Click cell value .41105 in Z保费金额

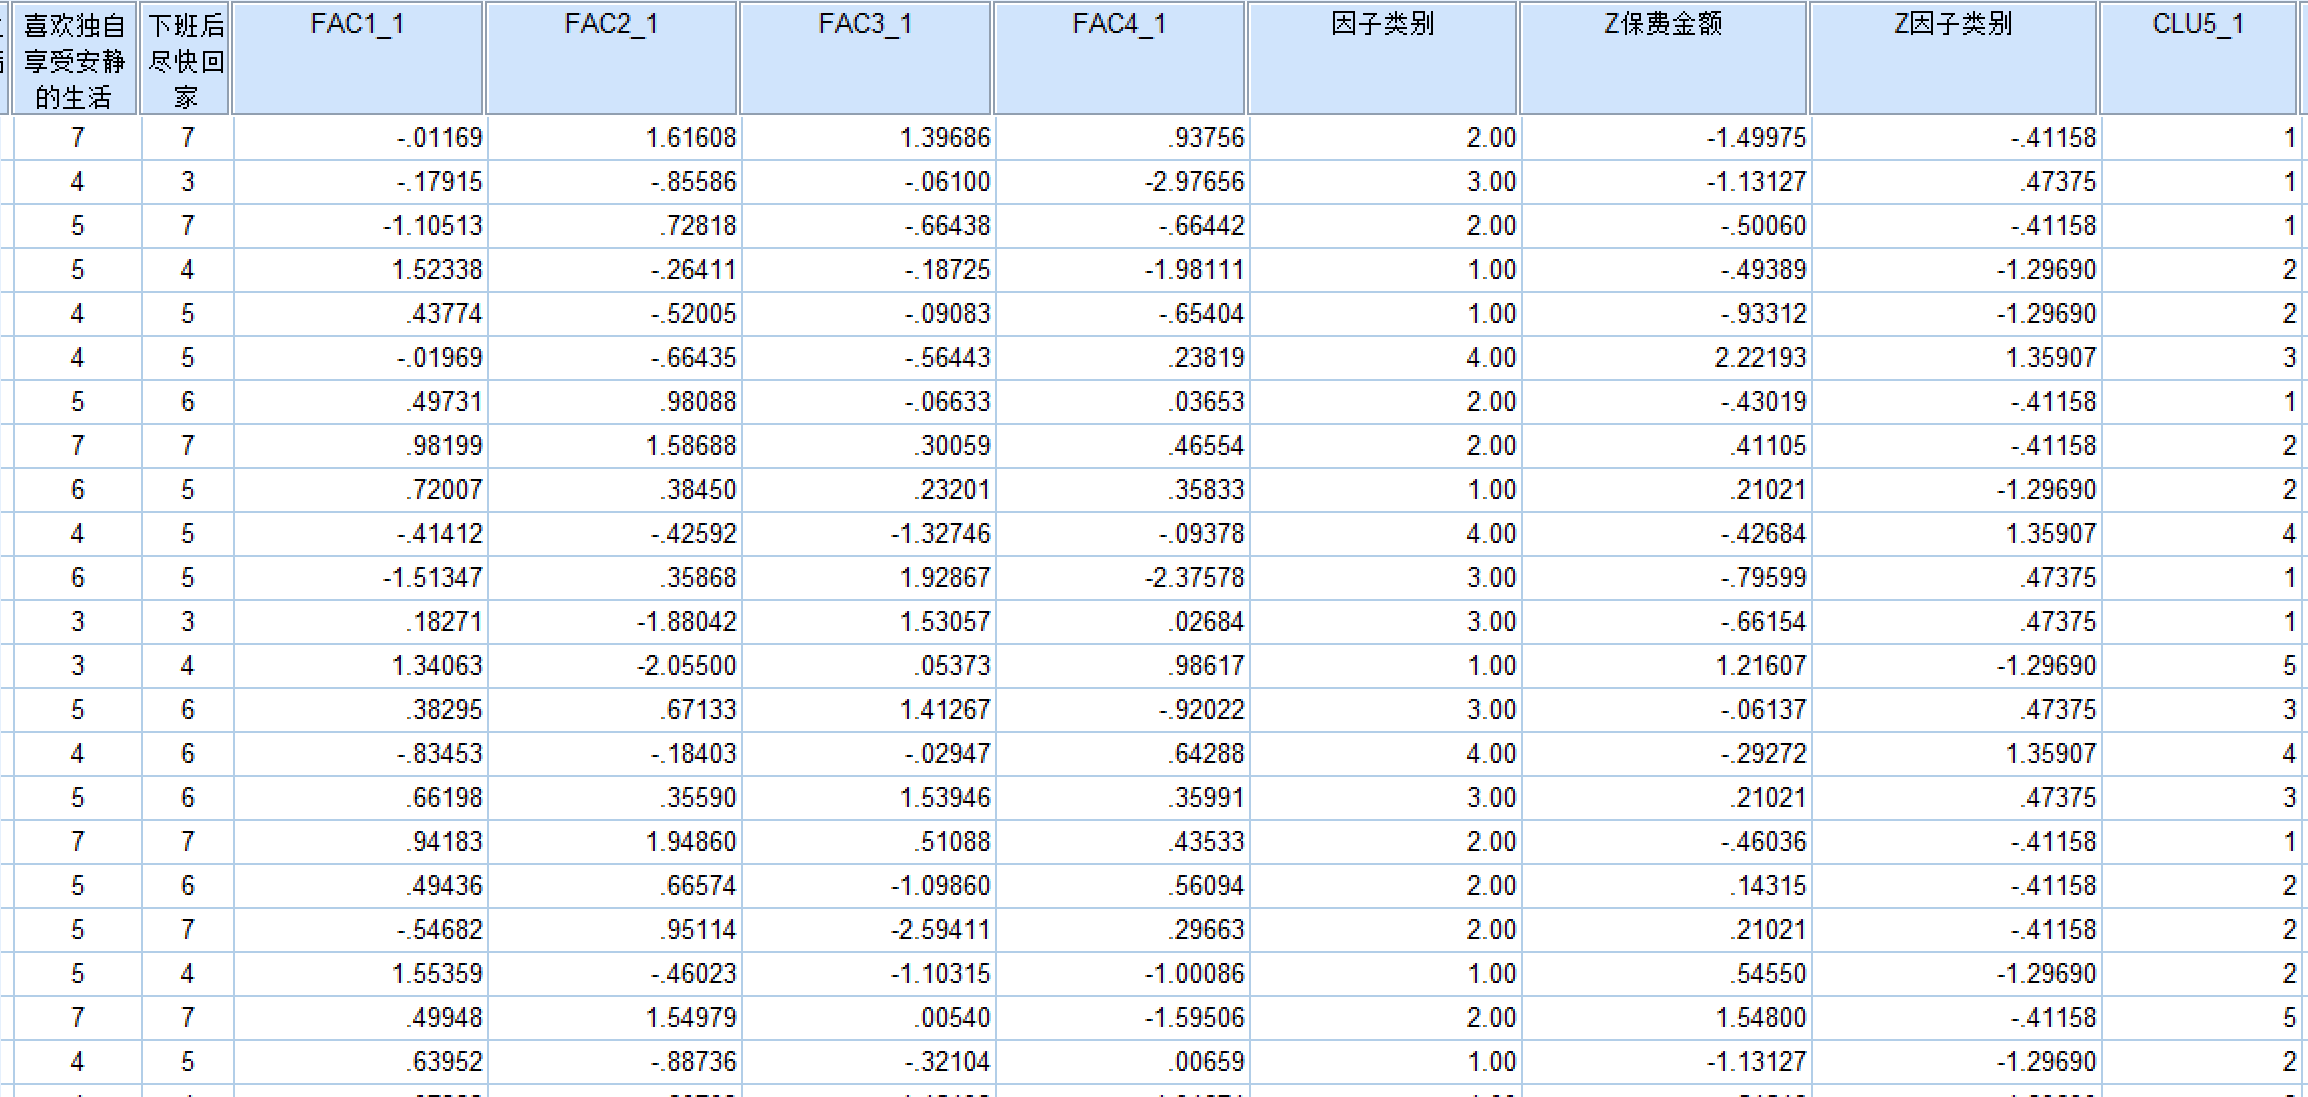1665,446
